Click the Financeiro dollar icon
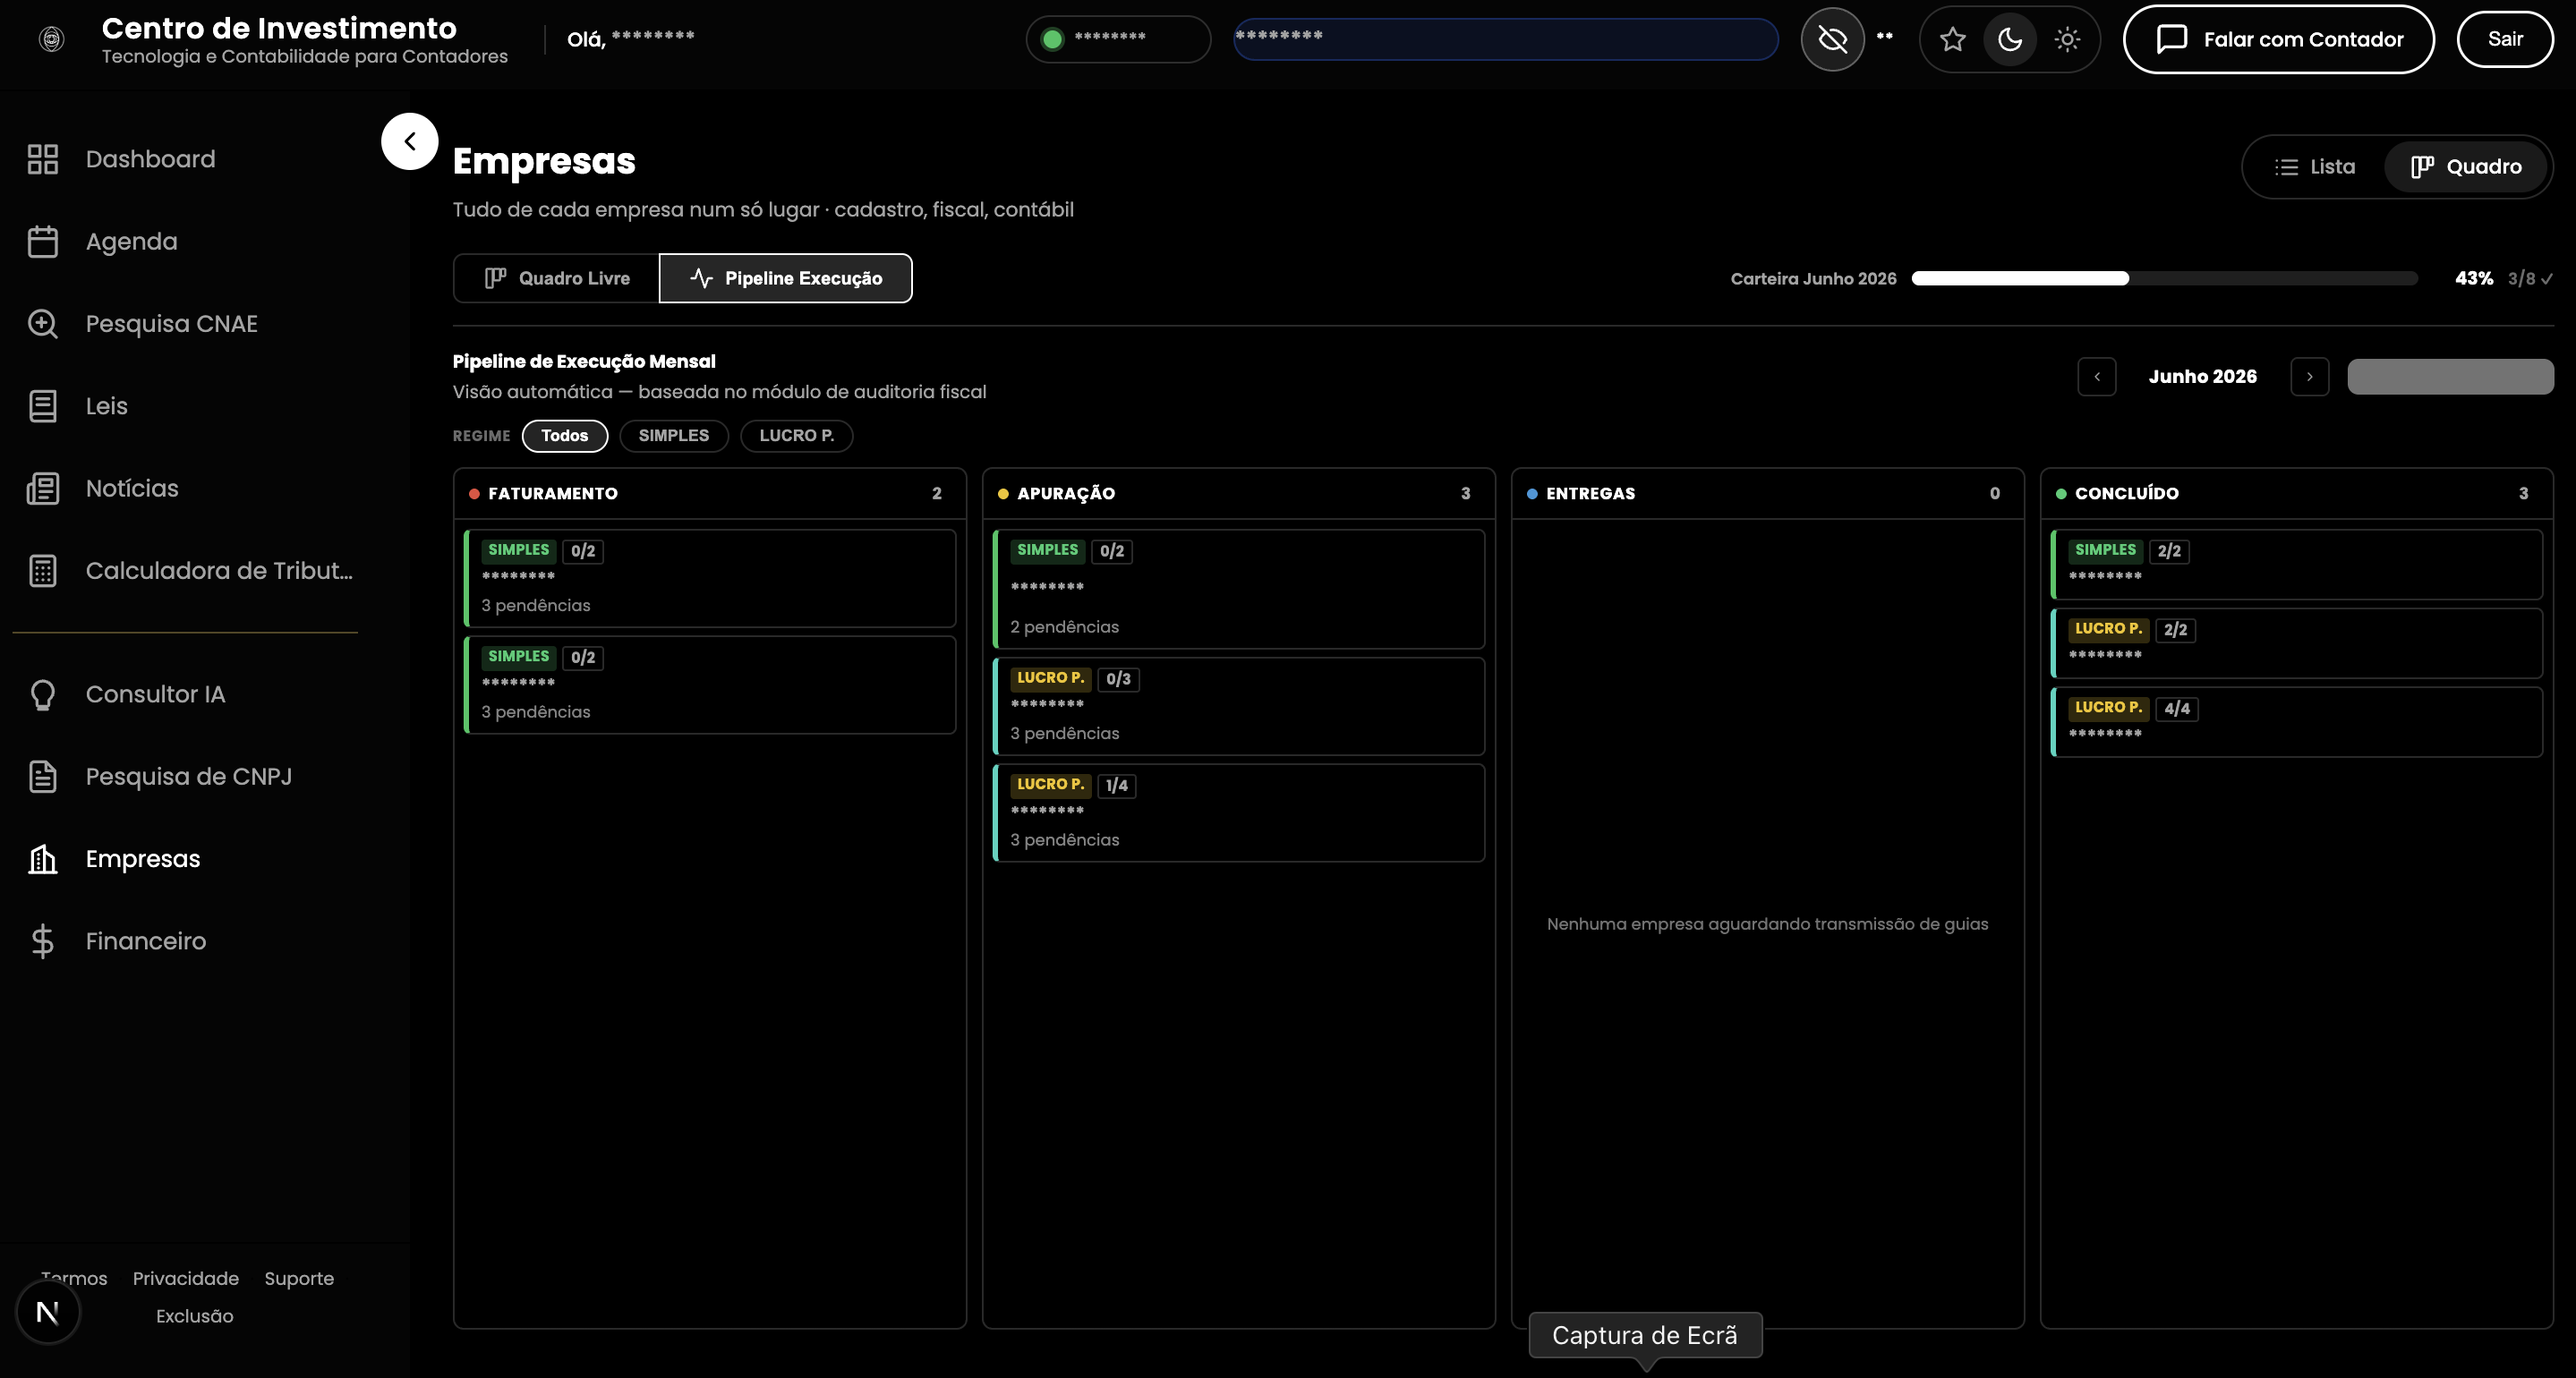Viewport: 2576px width, 1378px height. click(x=42, y=941)
